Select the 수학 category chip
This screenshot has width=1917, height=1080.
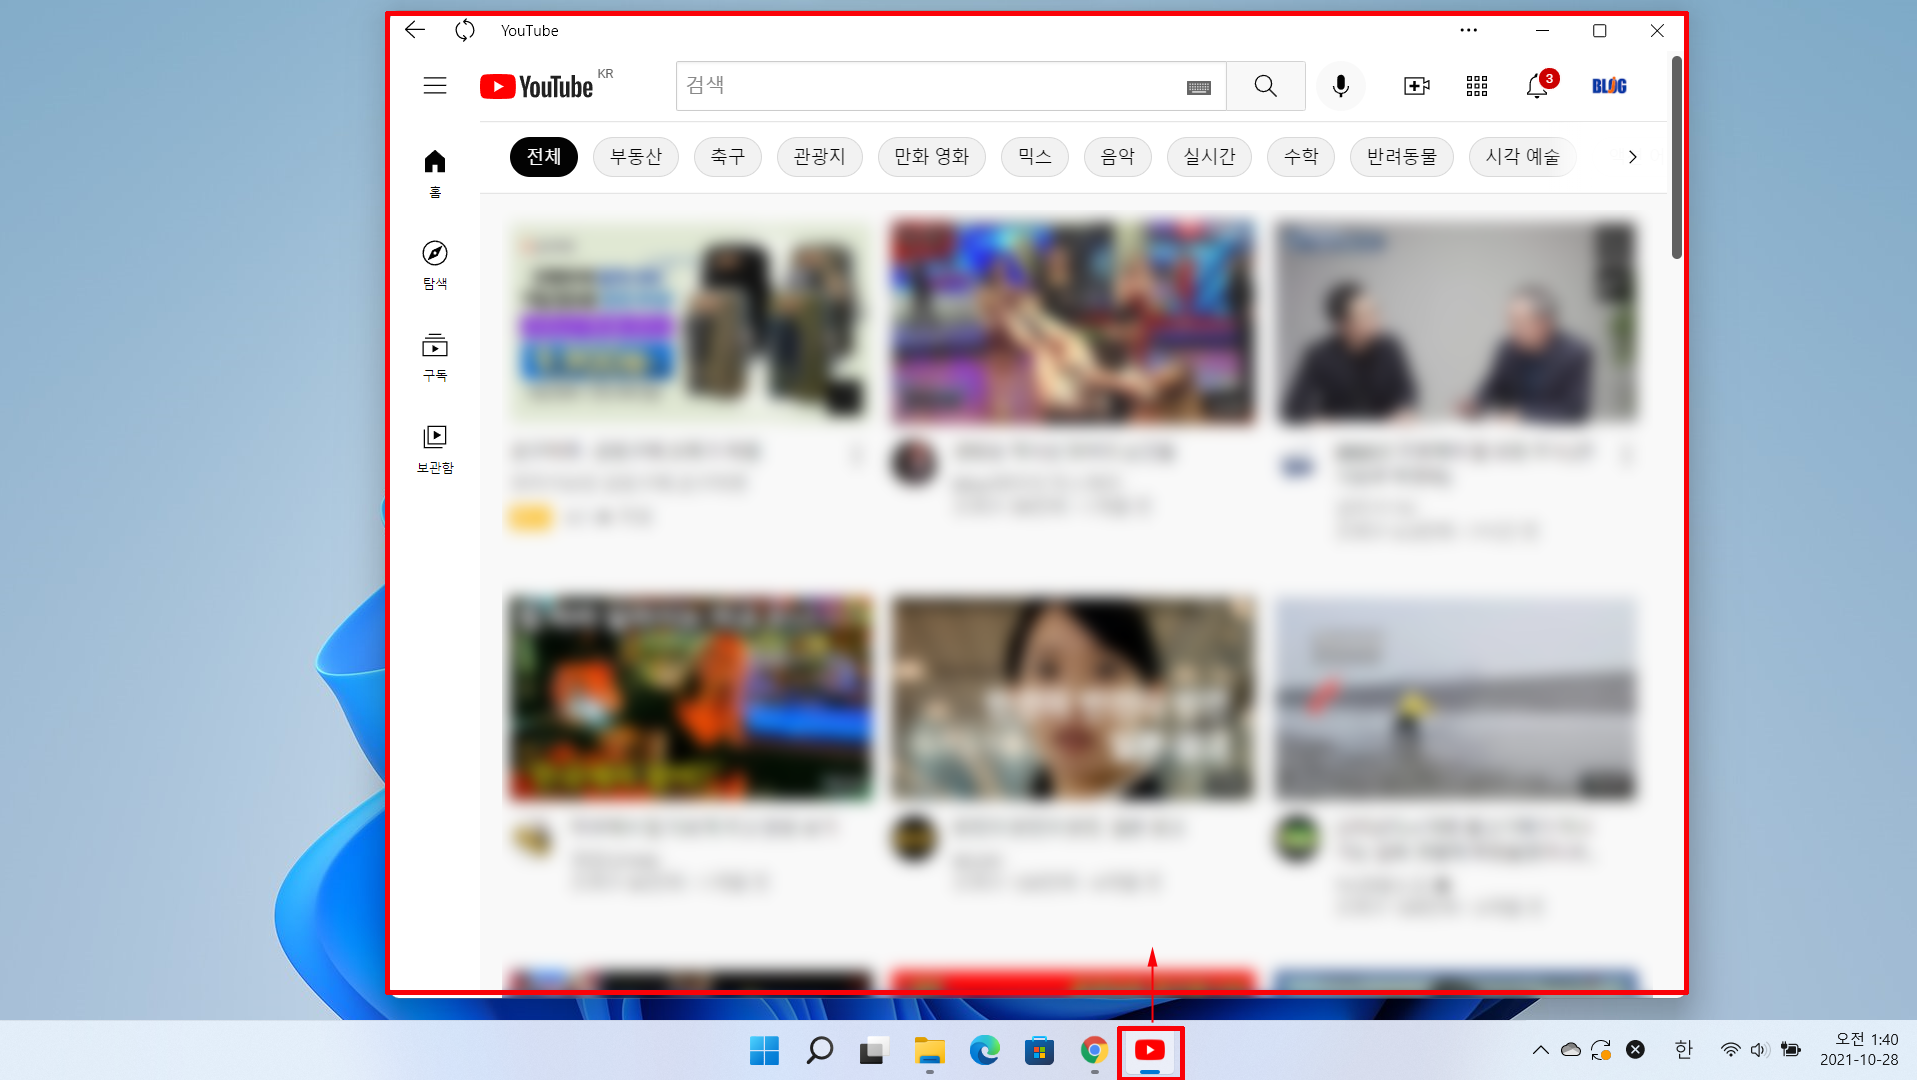click(1301, 157)
